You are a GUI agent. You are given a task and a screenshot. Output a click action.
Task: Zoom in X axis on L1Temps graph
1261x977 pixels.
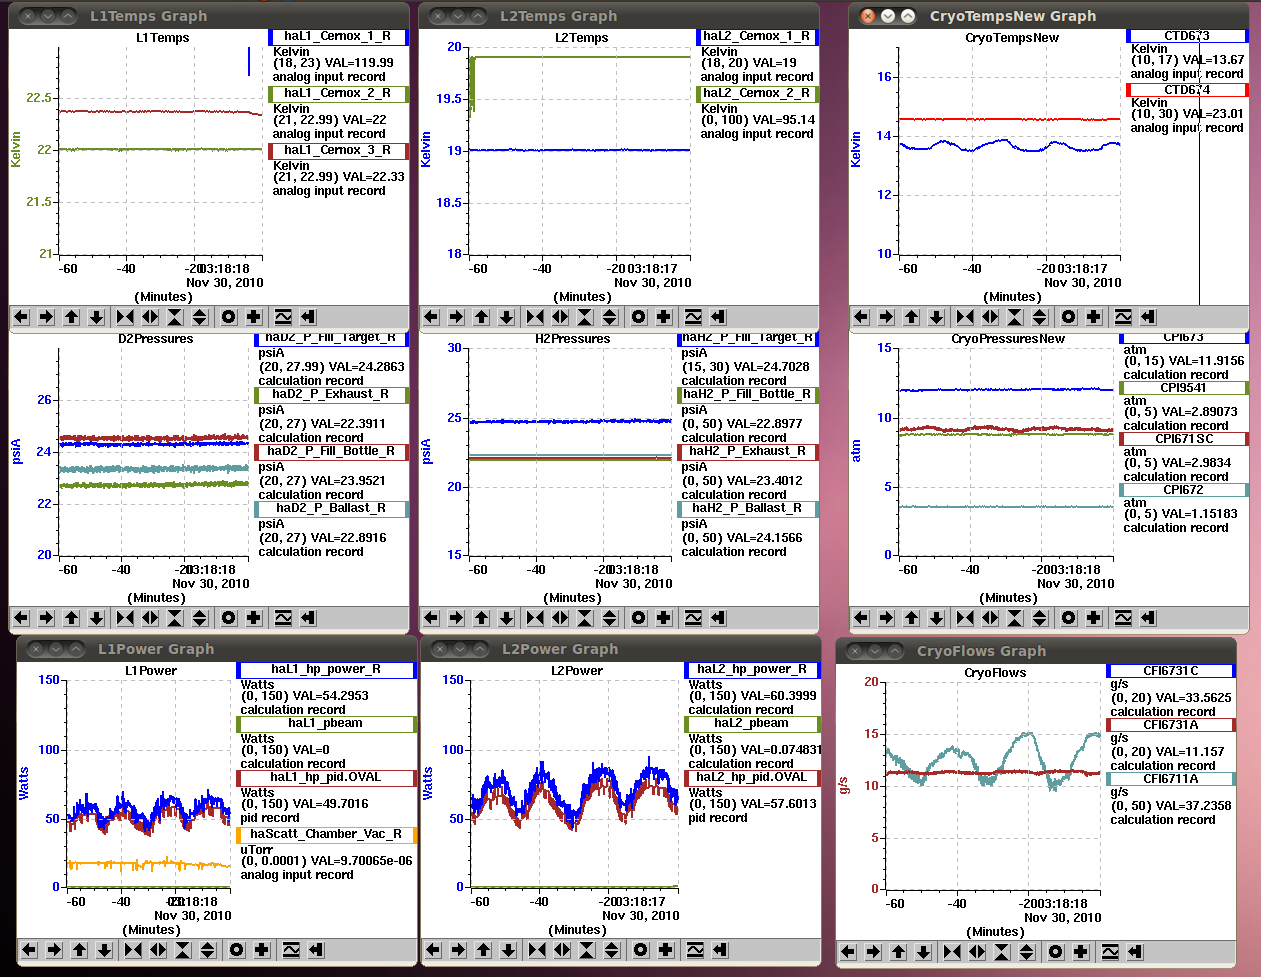[125, 317]
